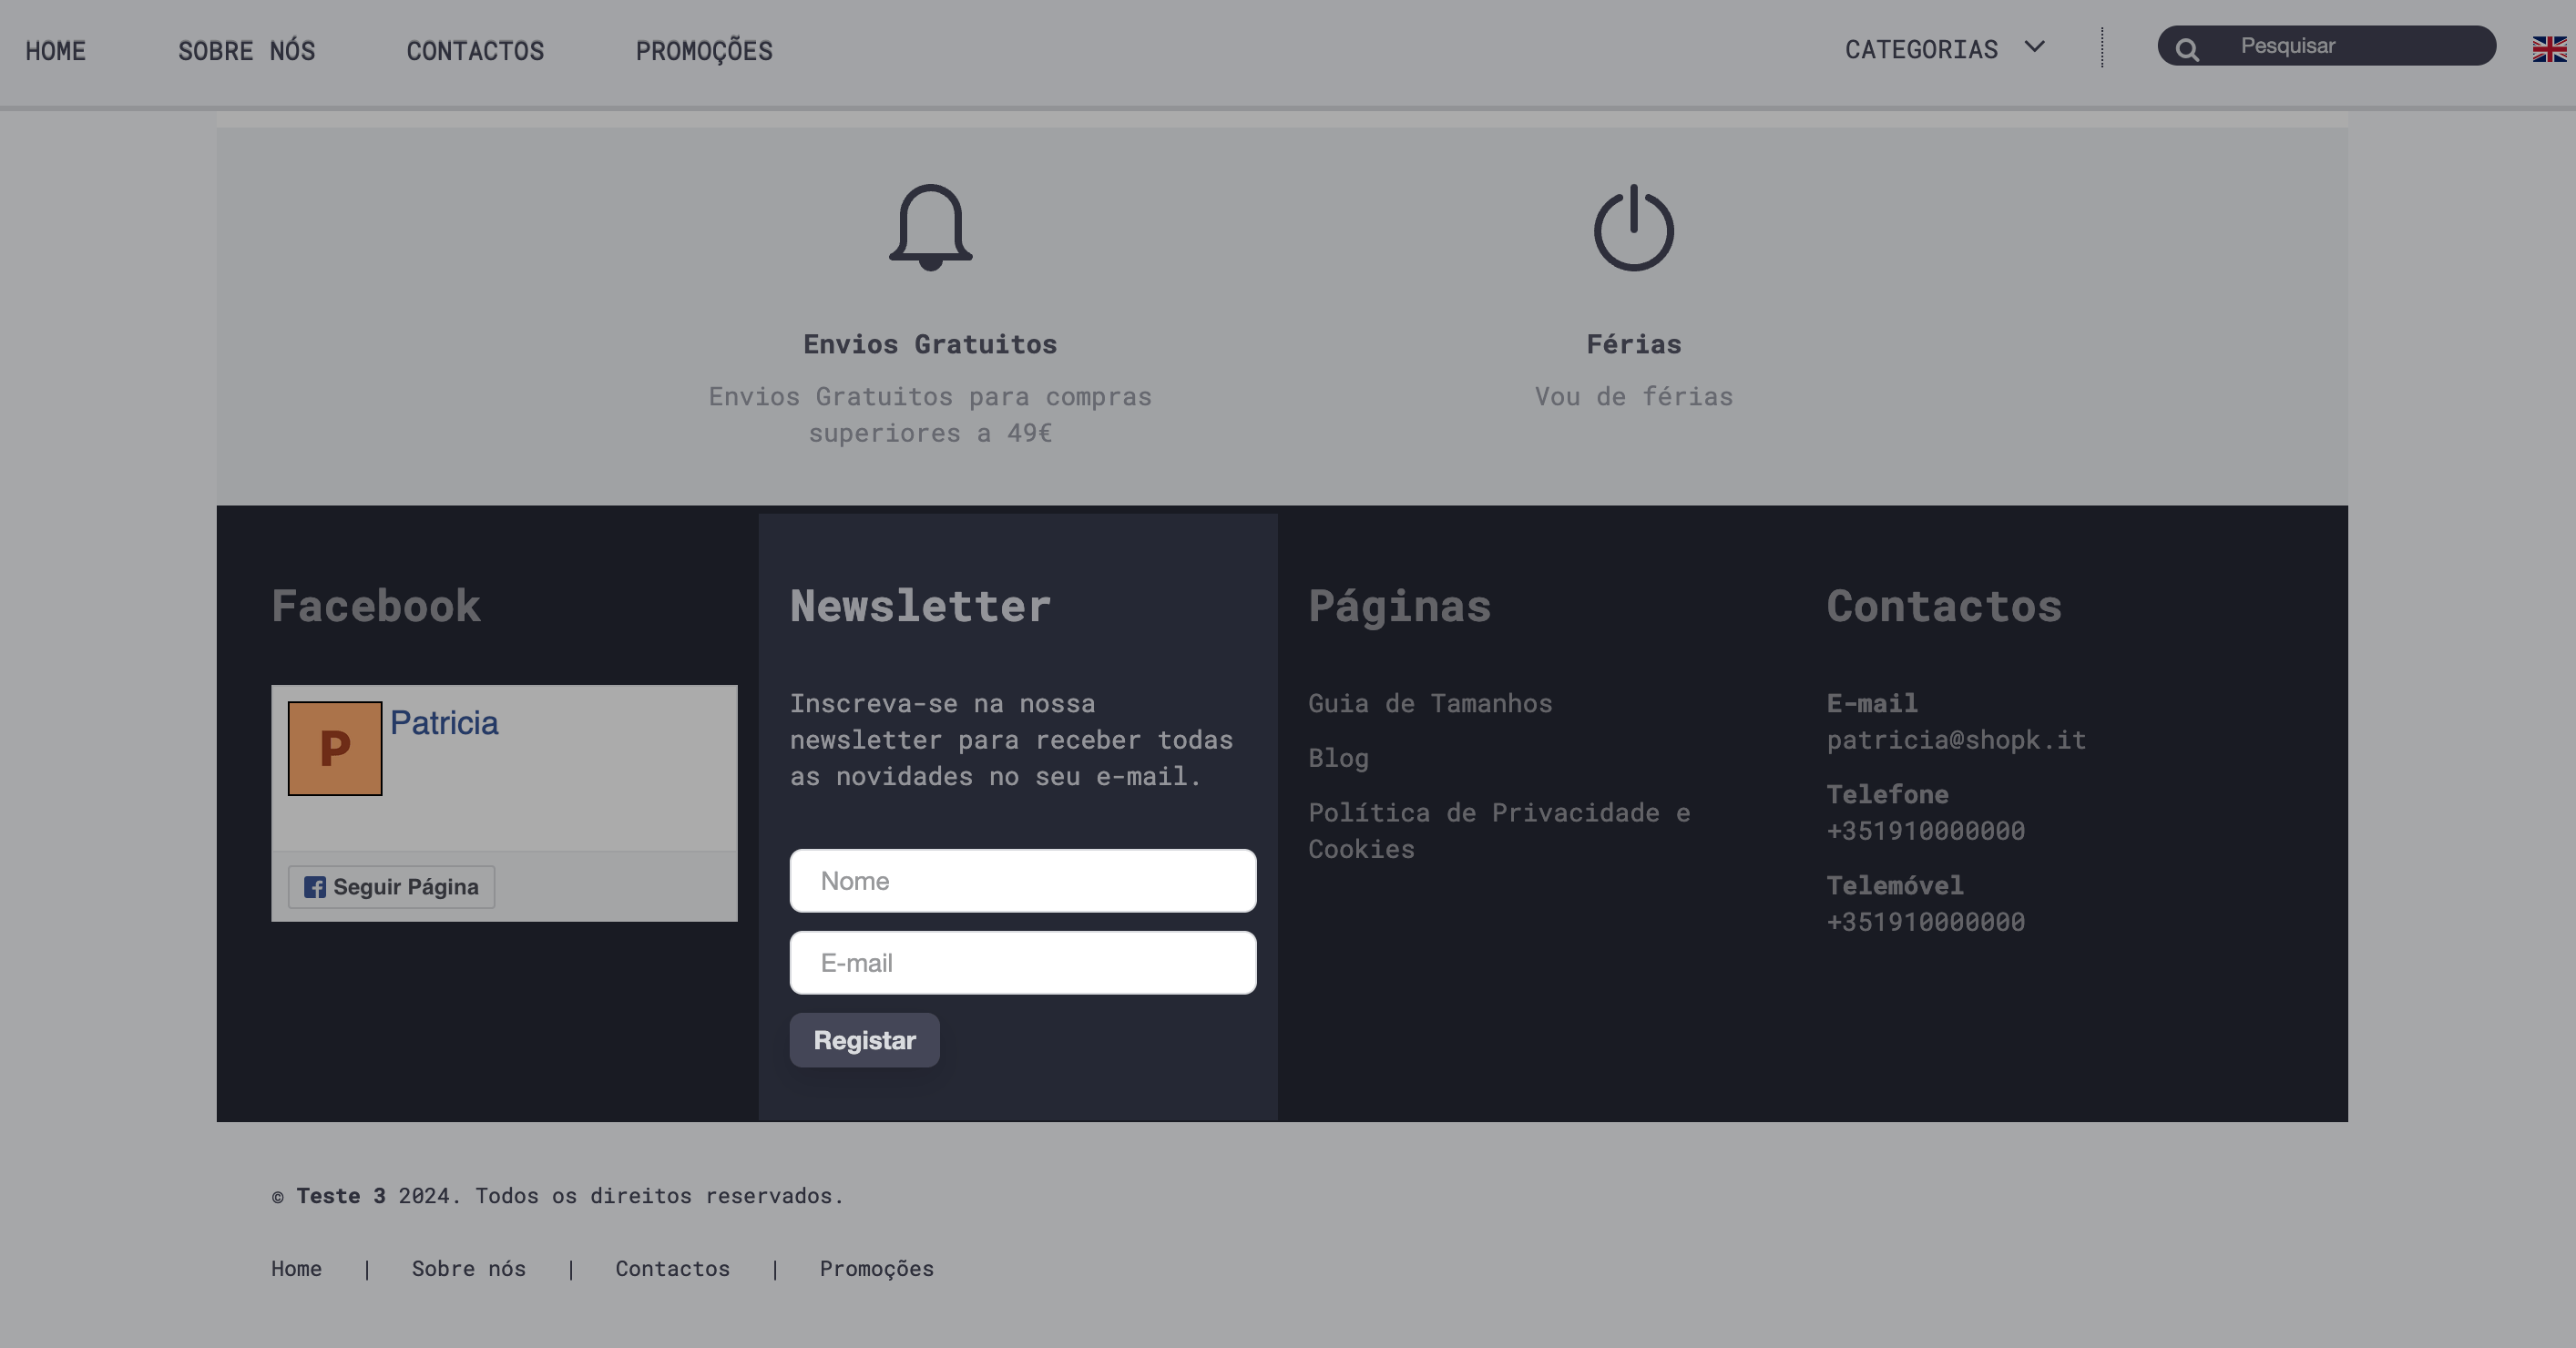2576x1348 pixels.
Task: Click the Facebook icon on Seguir Página
Action: pos(315,888)
